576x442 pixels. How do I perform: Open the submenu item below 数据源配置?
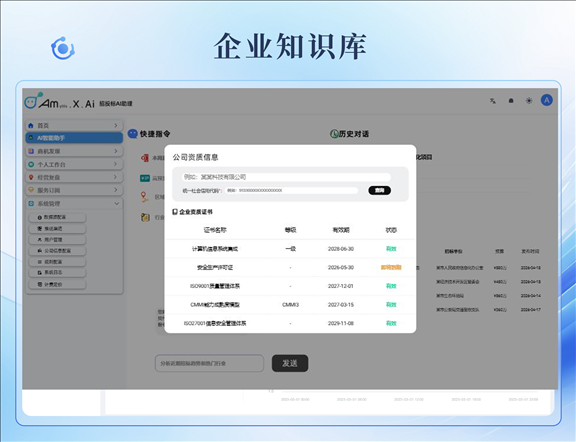[57, 229]
